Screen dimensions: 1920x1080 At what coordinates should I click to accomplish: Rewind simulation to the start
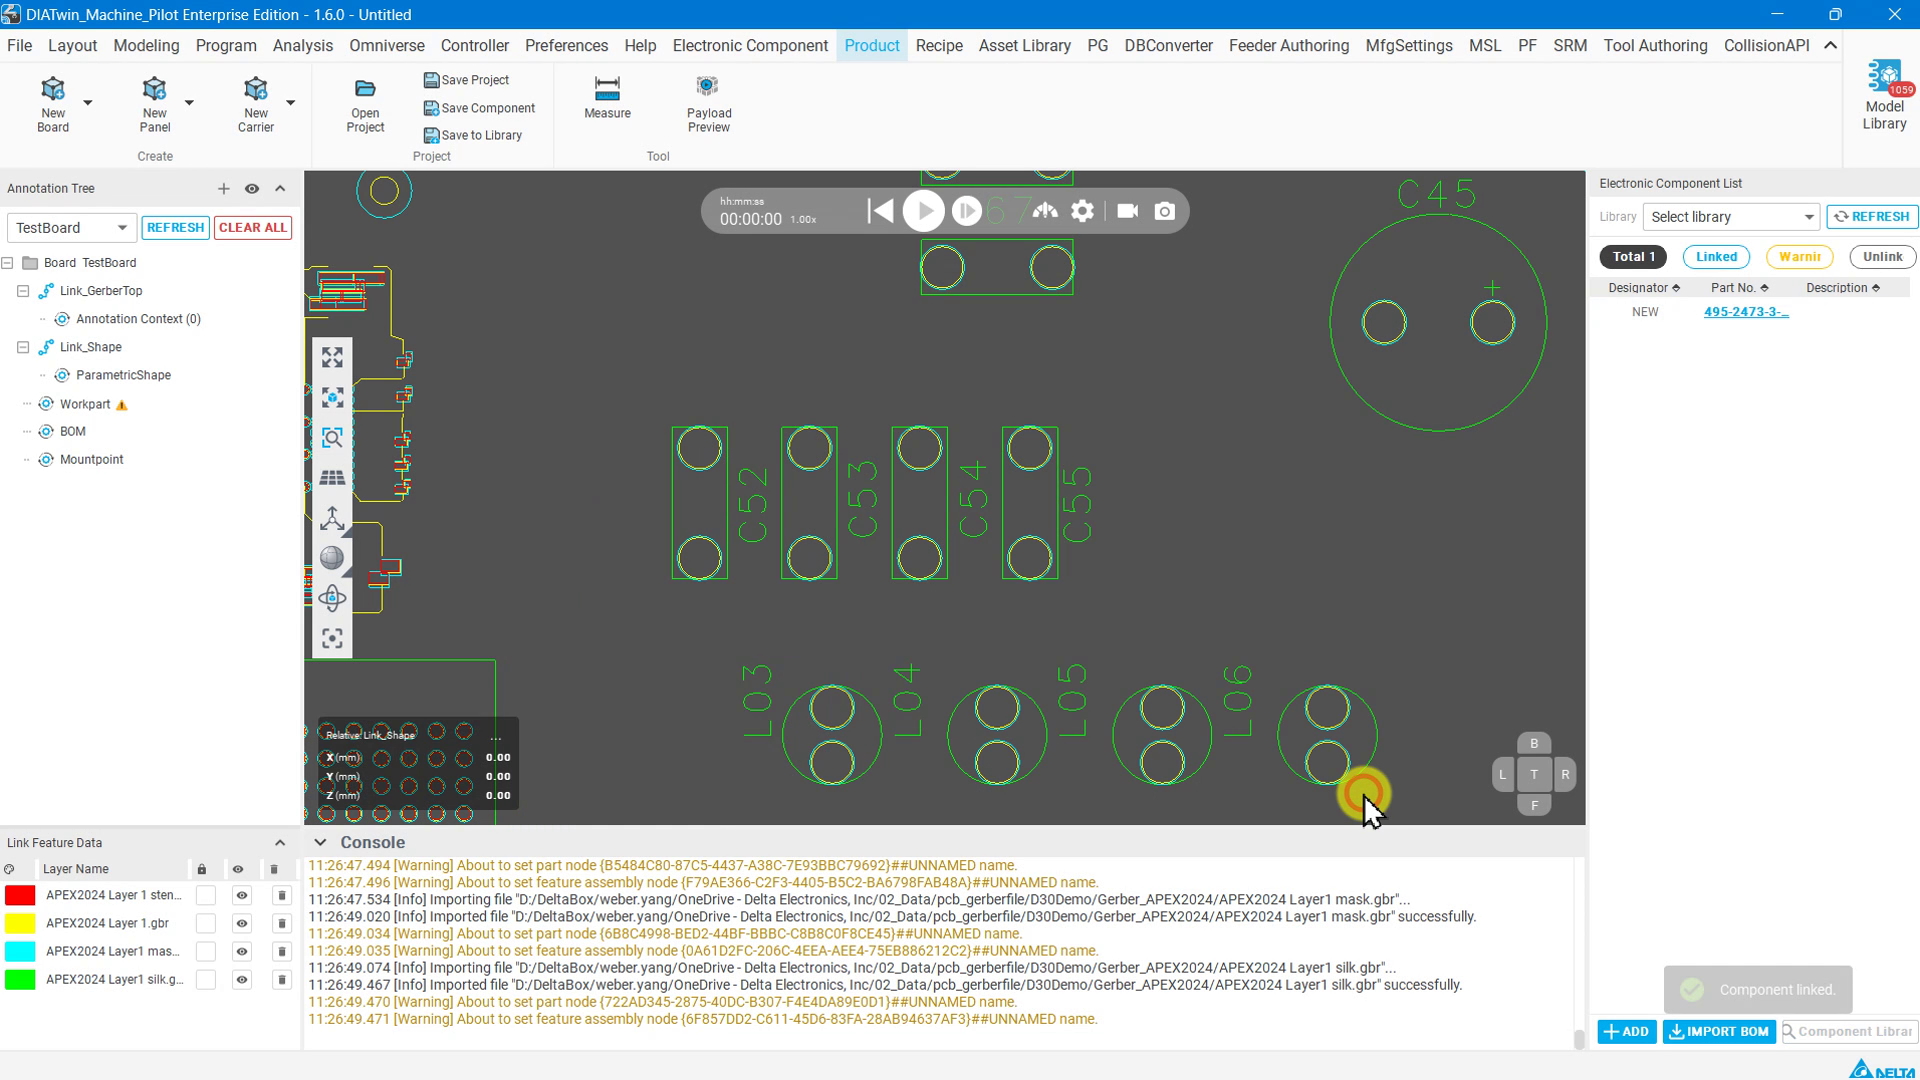pyautogui.click(x=880, y=211)
